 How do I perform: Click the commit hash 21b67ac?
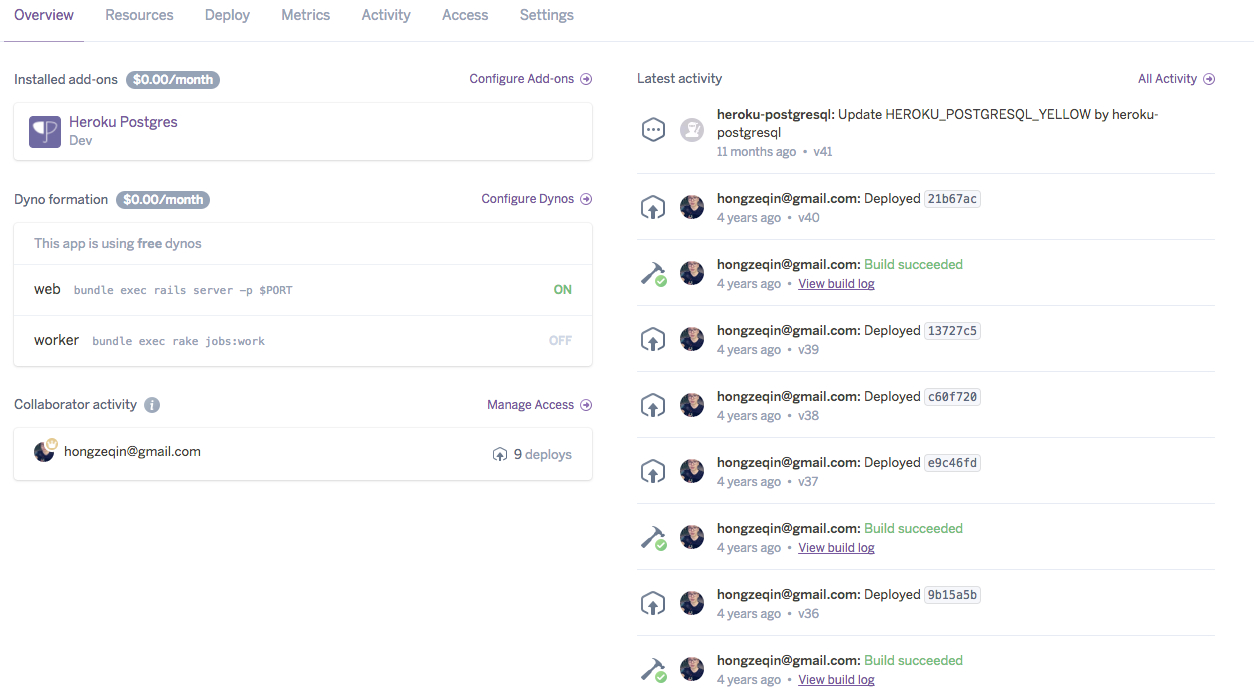(x=952, y=199)
